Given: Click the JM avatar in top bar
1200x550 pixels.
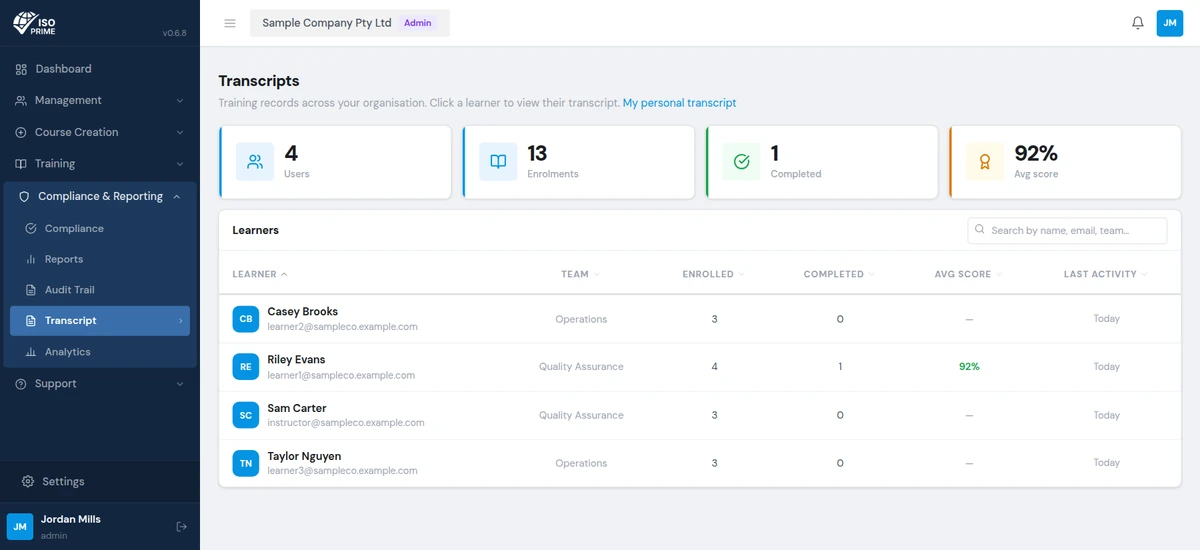Looking at the screenshot, I should point(1170,23).
